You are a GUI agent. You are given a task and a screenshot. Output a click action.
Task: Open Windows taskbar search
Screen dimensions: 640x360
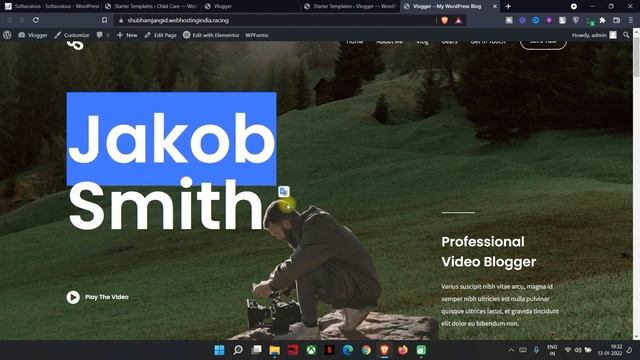[x=238, y=350]
